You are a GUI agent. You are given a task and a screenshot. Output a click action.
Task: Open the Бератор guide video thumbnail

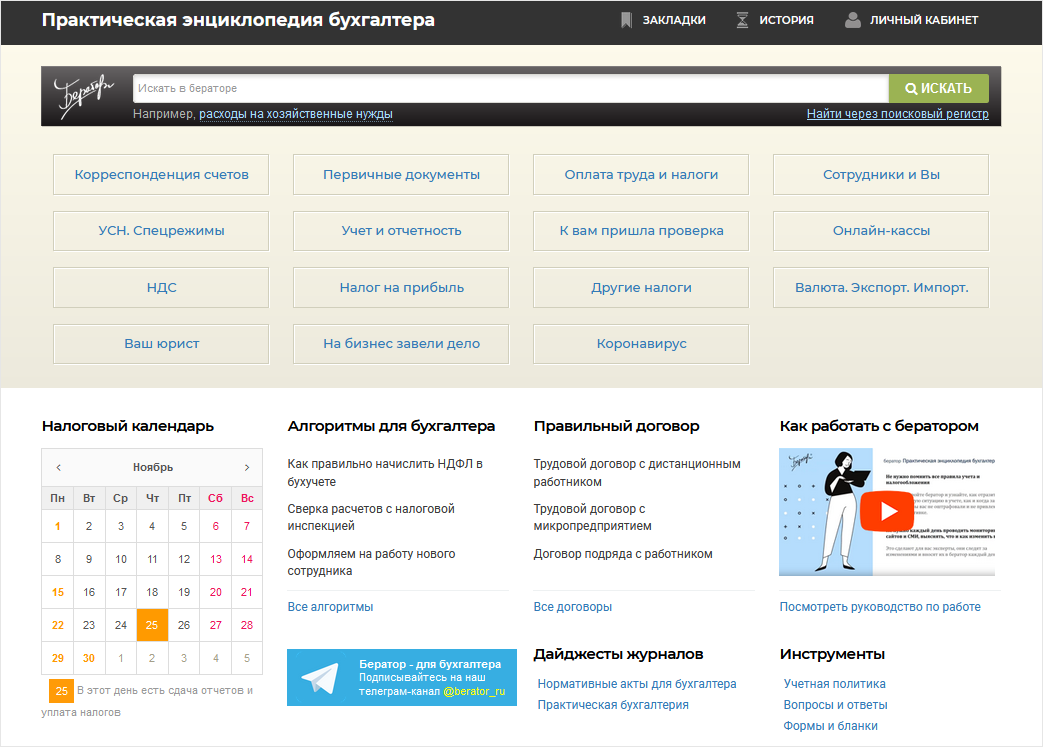(x=887, y=512)
